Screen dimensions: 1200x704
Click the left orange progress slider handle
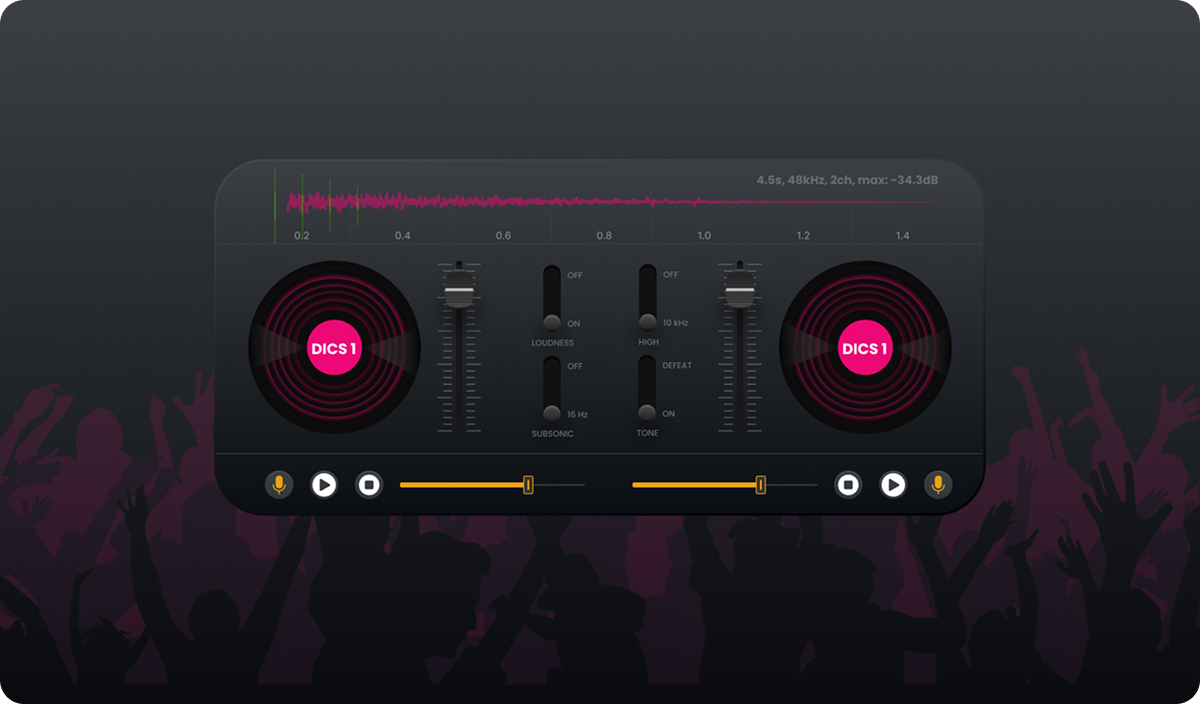tap(528, 485)
